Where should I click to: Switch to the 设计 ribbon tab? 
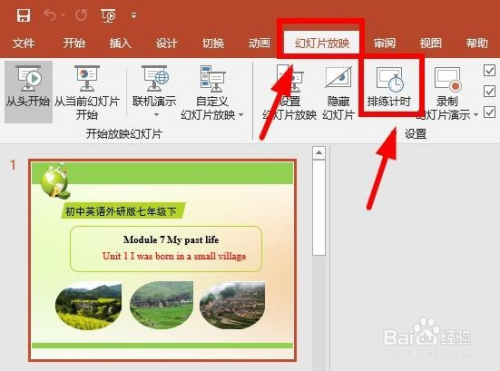(x=167, y=43)
